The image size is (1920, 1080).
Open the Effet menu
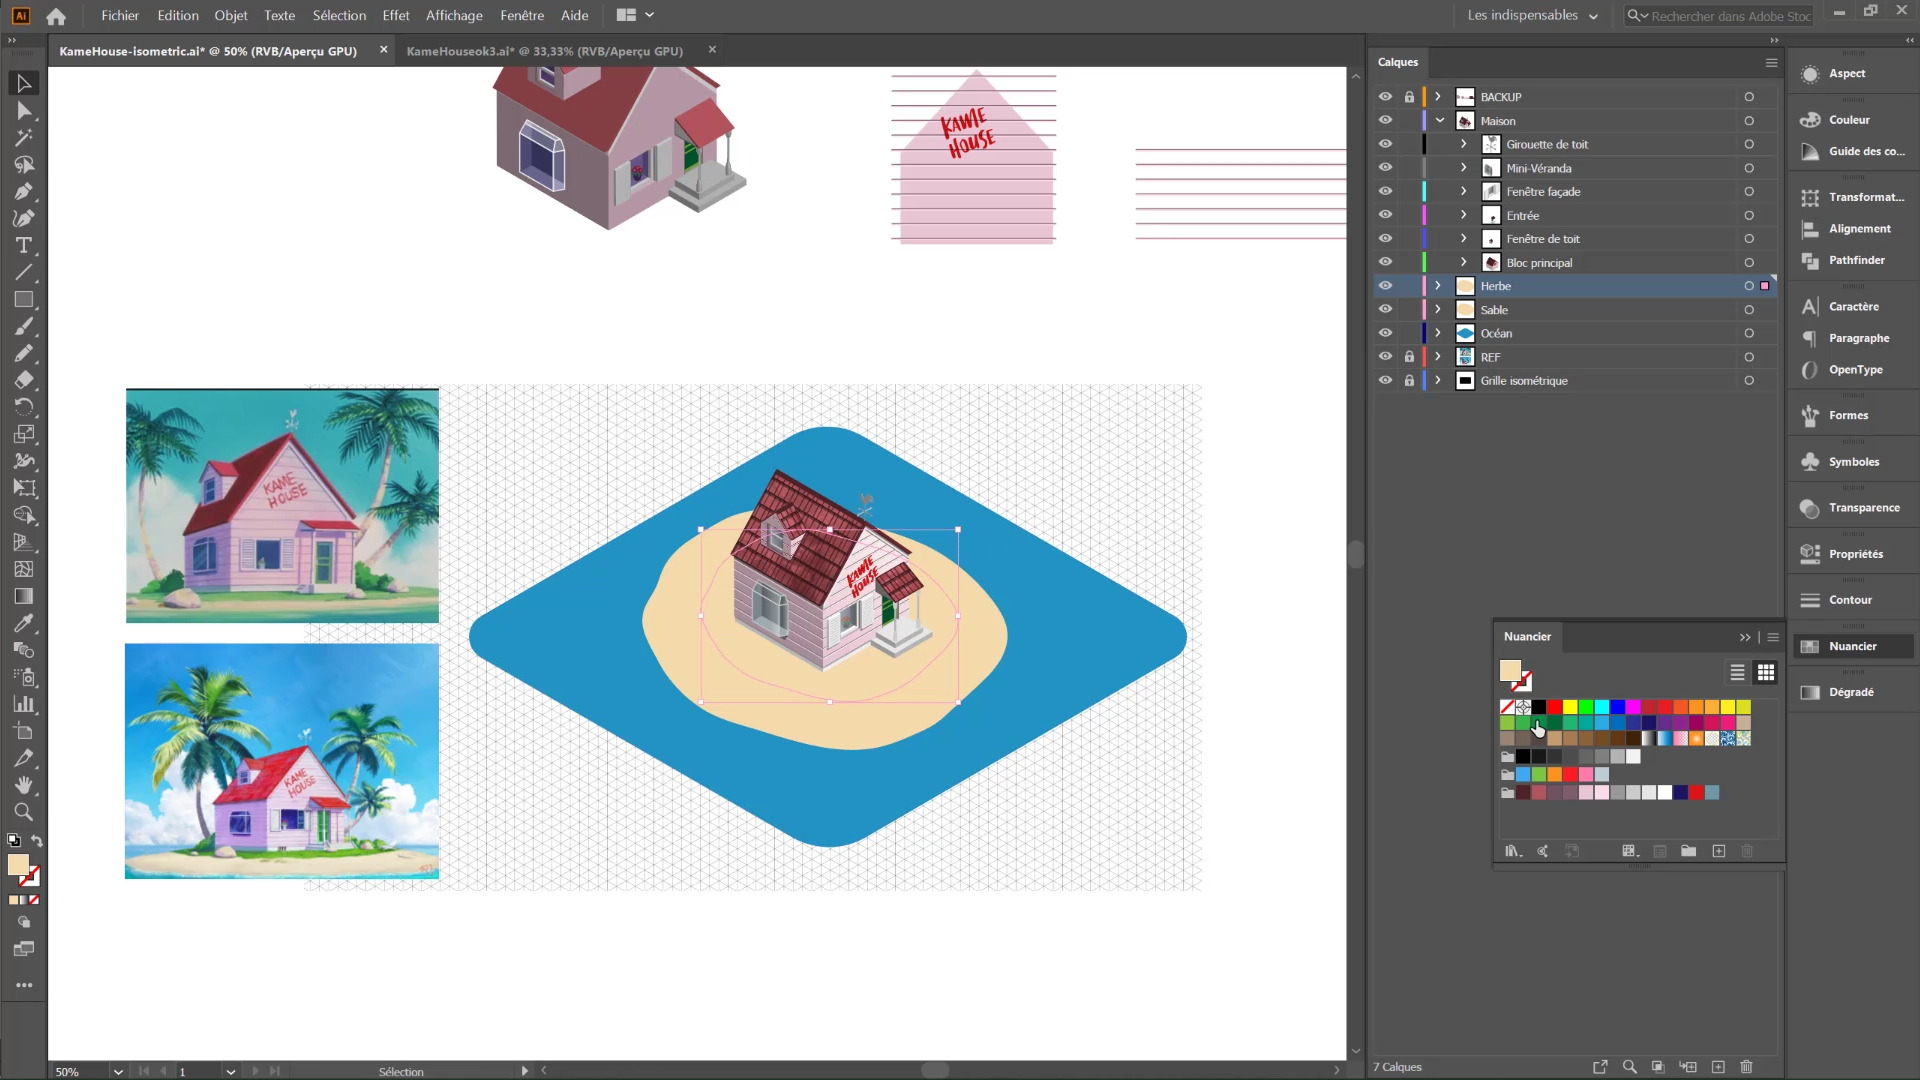[396, 16]
